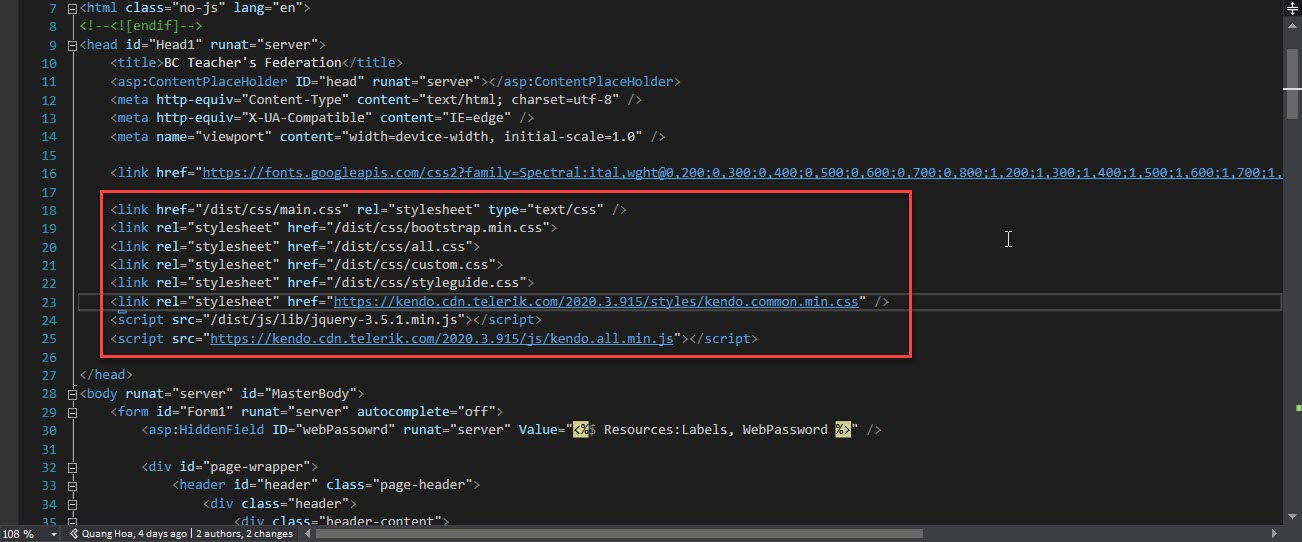This screenshot has width=1302, height=542.
Task: Click line number 23 in the gutter
Action: (x=49, y=302)
